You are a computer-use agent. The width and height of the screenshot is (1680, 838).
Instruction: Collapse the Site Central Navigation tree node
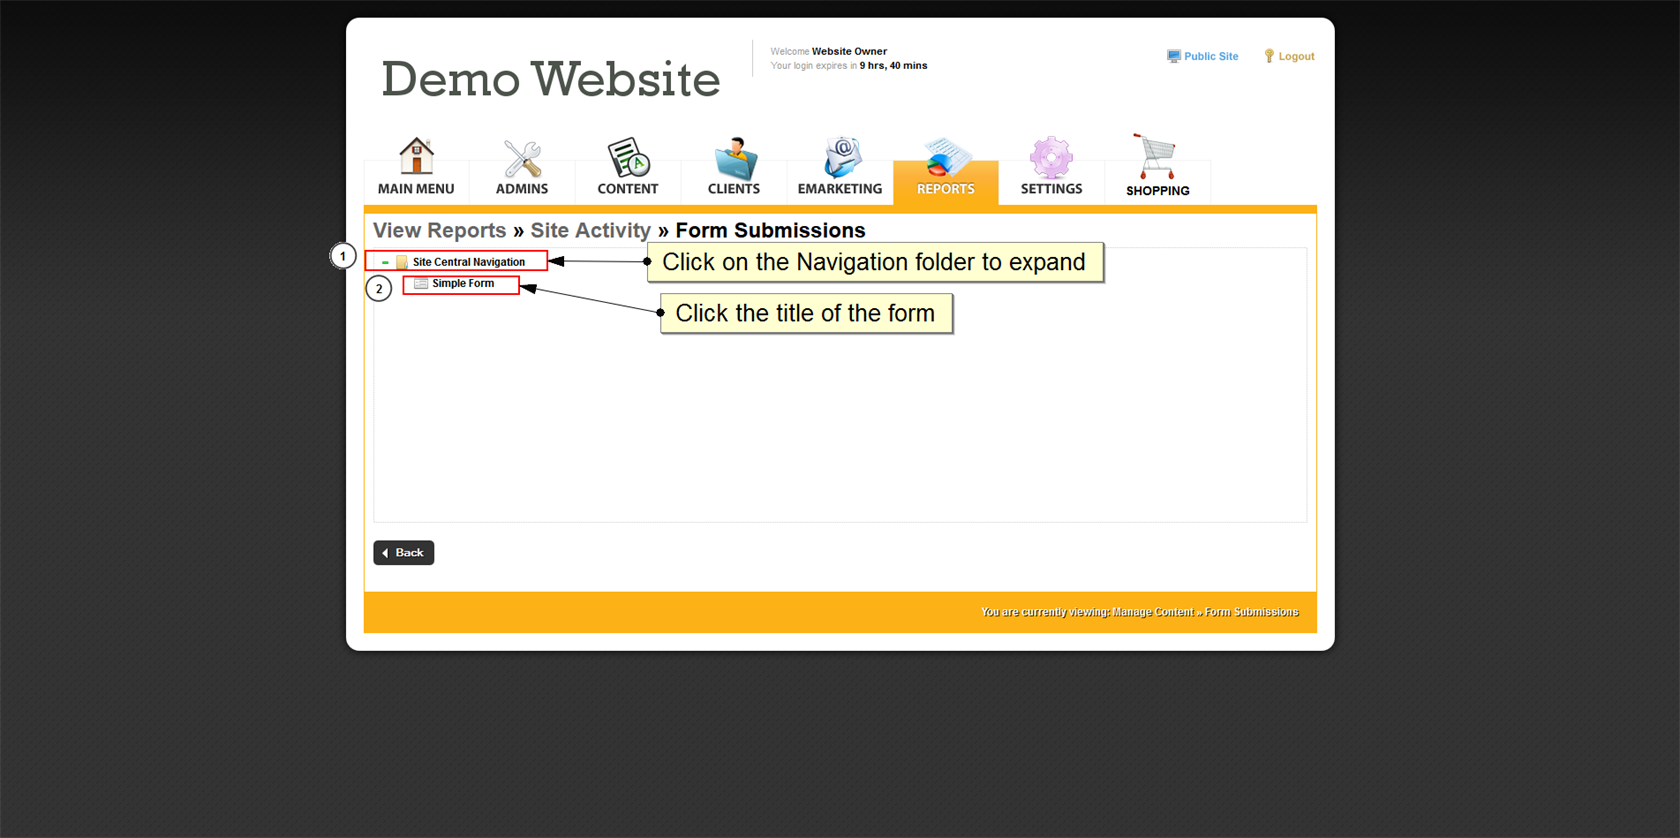point(385,262)
